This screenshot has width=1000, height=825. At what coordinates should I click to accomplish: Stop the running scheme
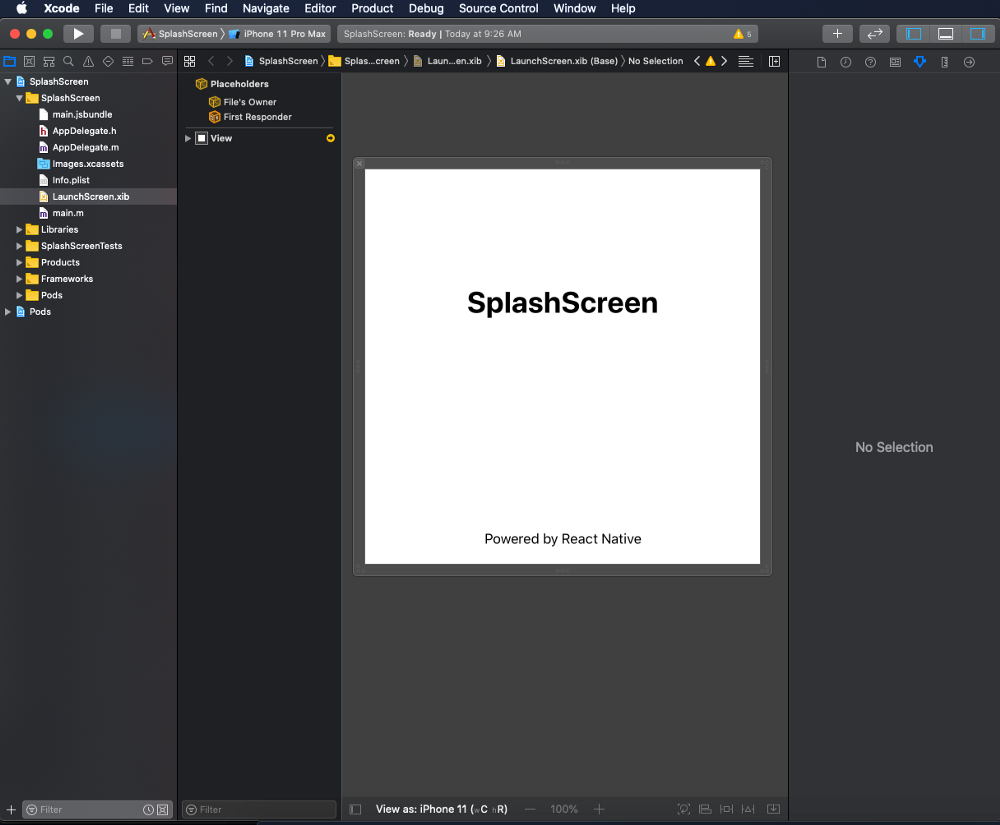click(115, 34)
